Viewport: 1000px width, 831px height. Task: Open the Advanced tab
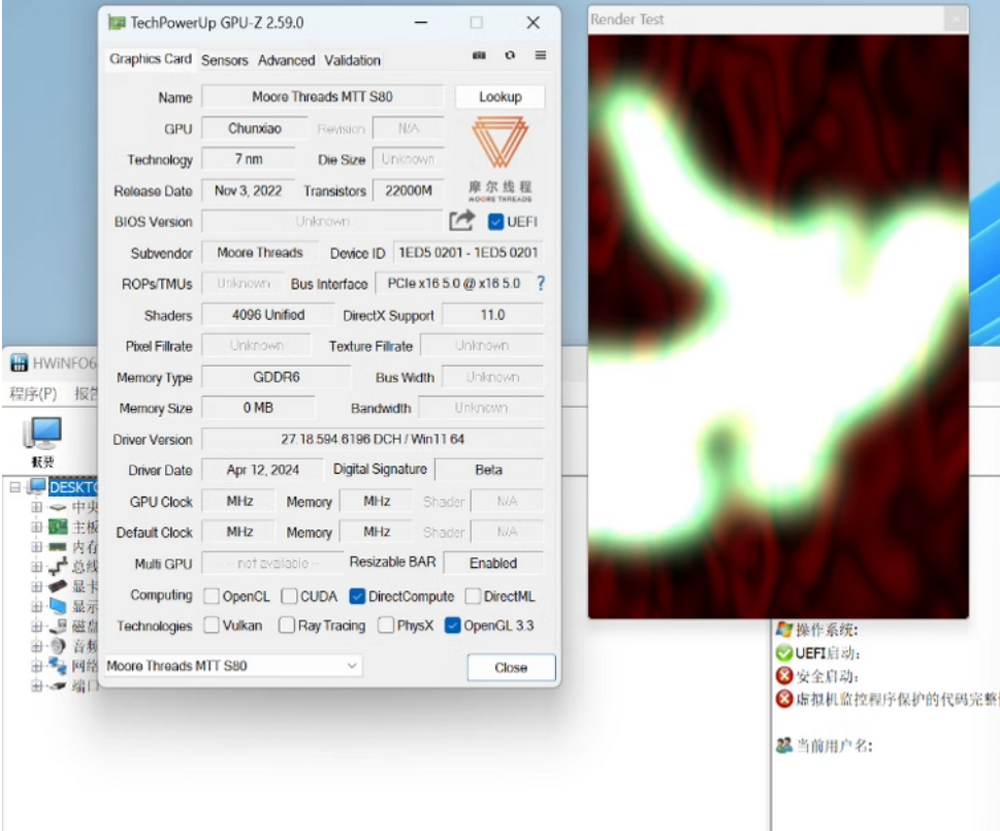286,61
